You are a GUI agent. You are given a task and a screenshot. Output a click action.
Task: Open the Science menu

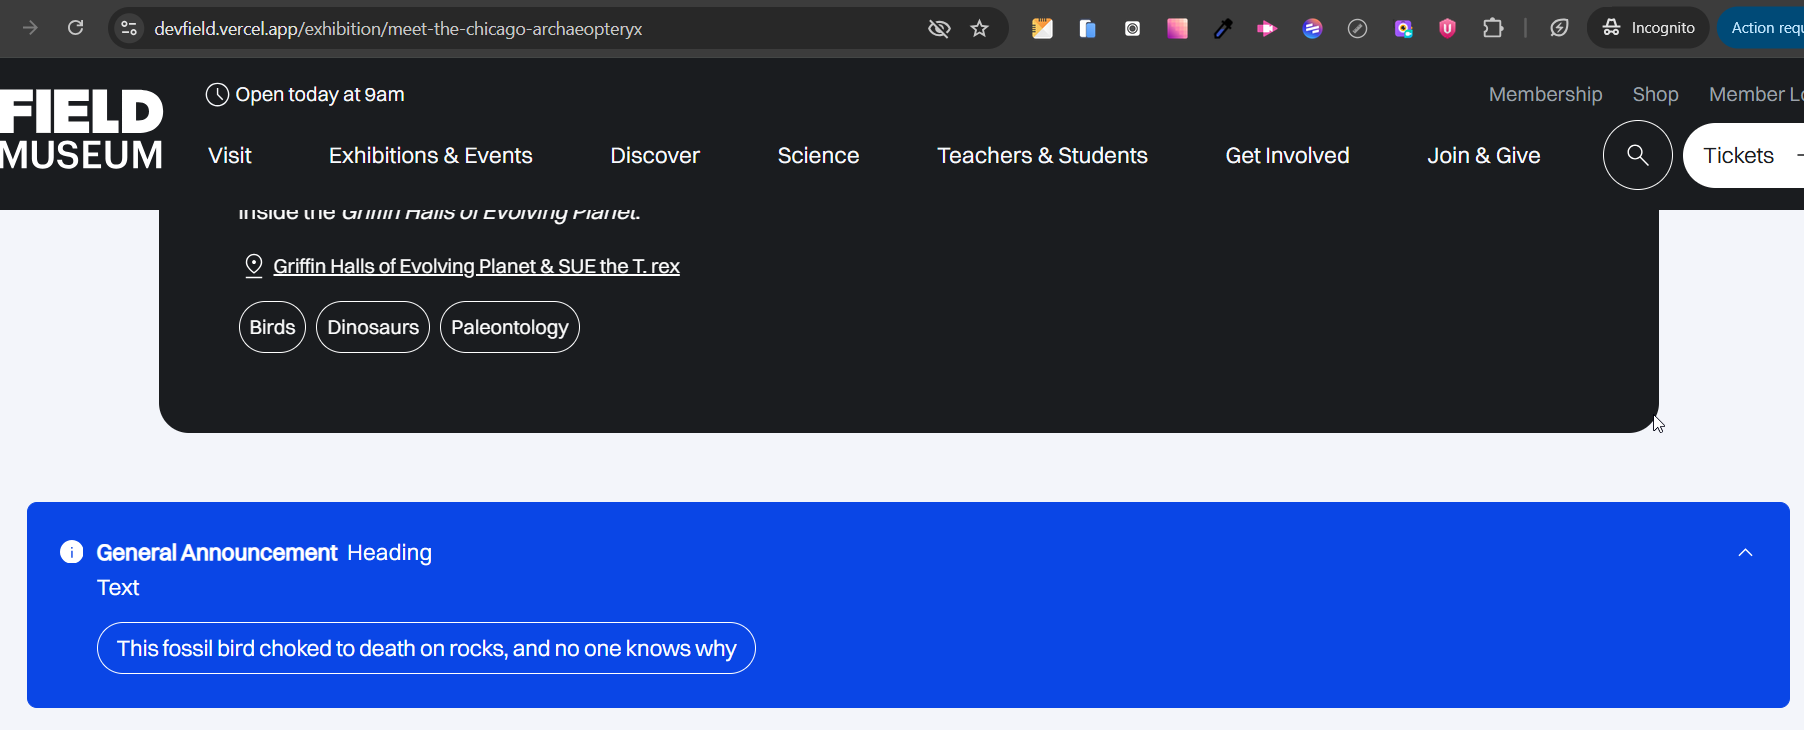pos(818,156)
